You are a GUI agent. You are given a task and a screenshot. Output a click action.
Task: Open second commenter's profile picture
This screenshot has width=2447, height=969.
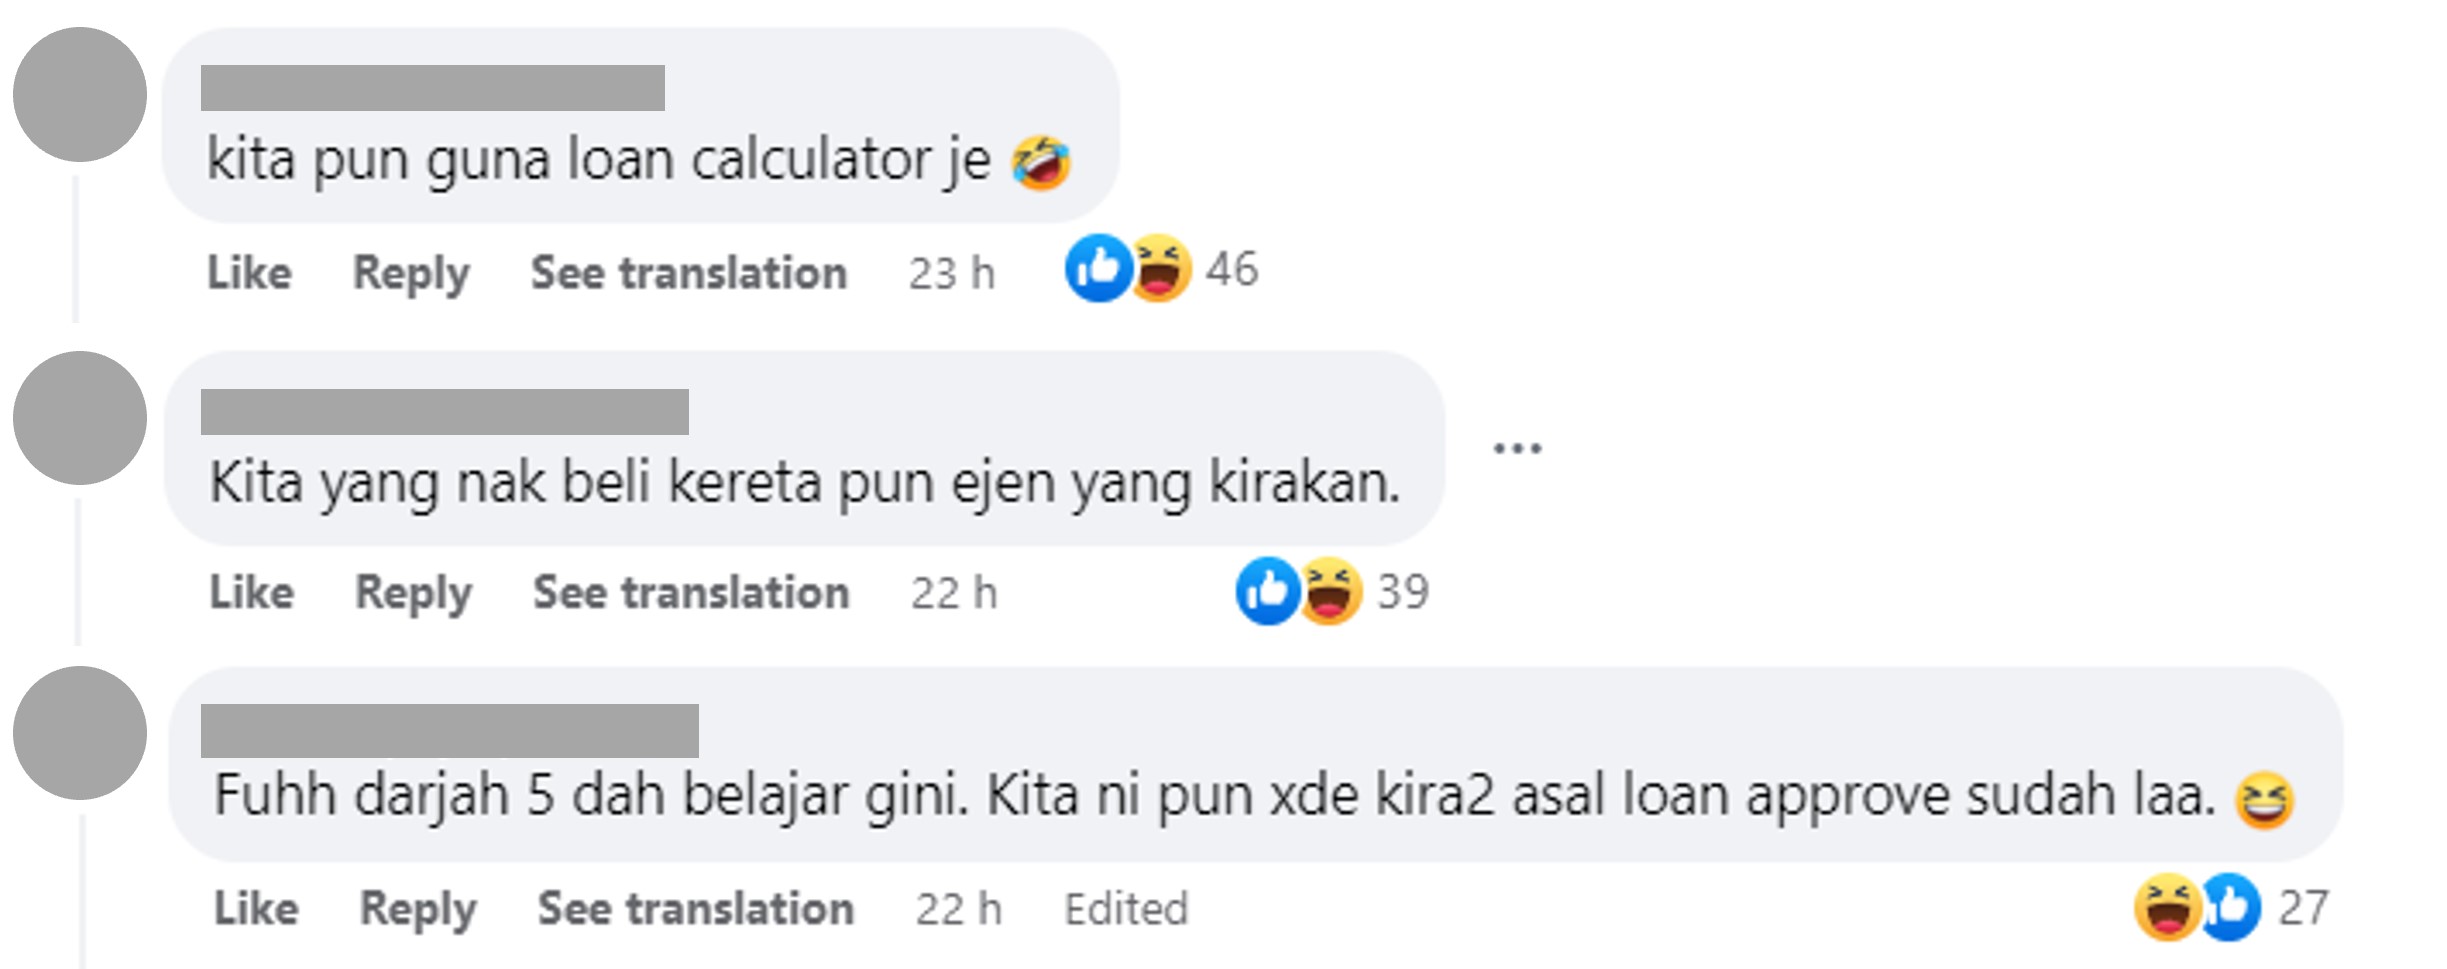click(x=80, y=418)
